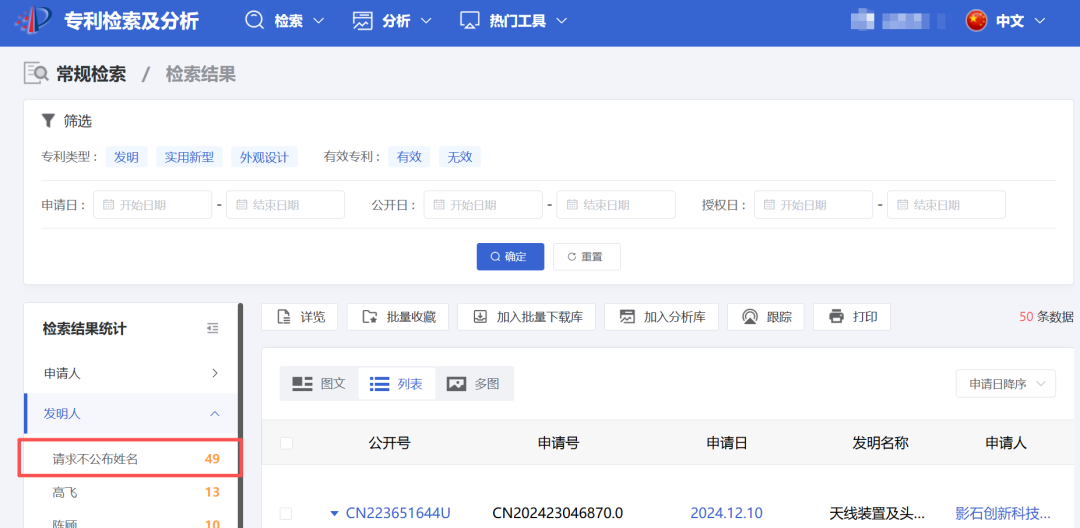Click 公开日 start date field
Screen dimensions: 1080x528
tap(483, 204)
